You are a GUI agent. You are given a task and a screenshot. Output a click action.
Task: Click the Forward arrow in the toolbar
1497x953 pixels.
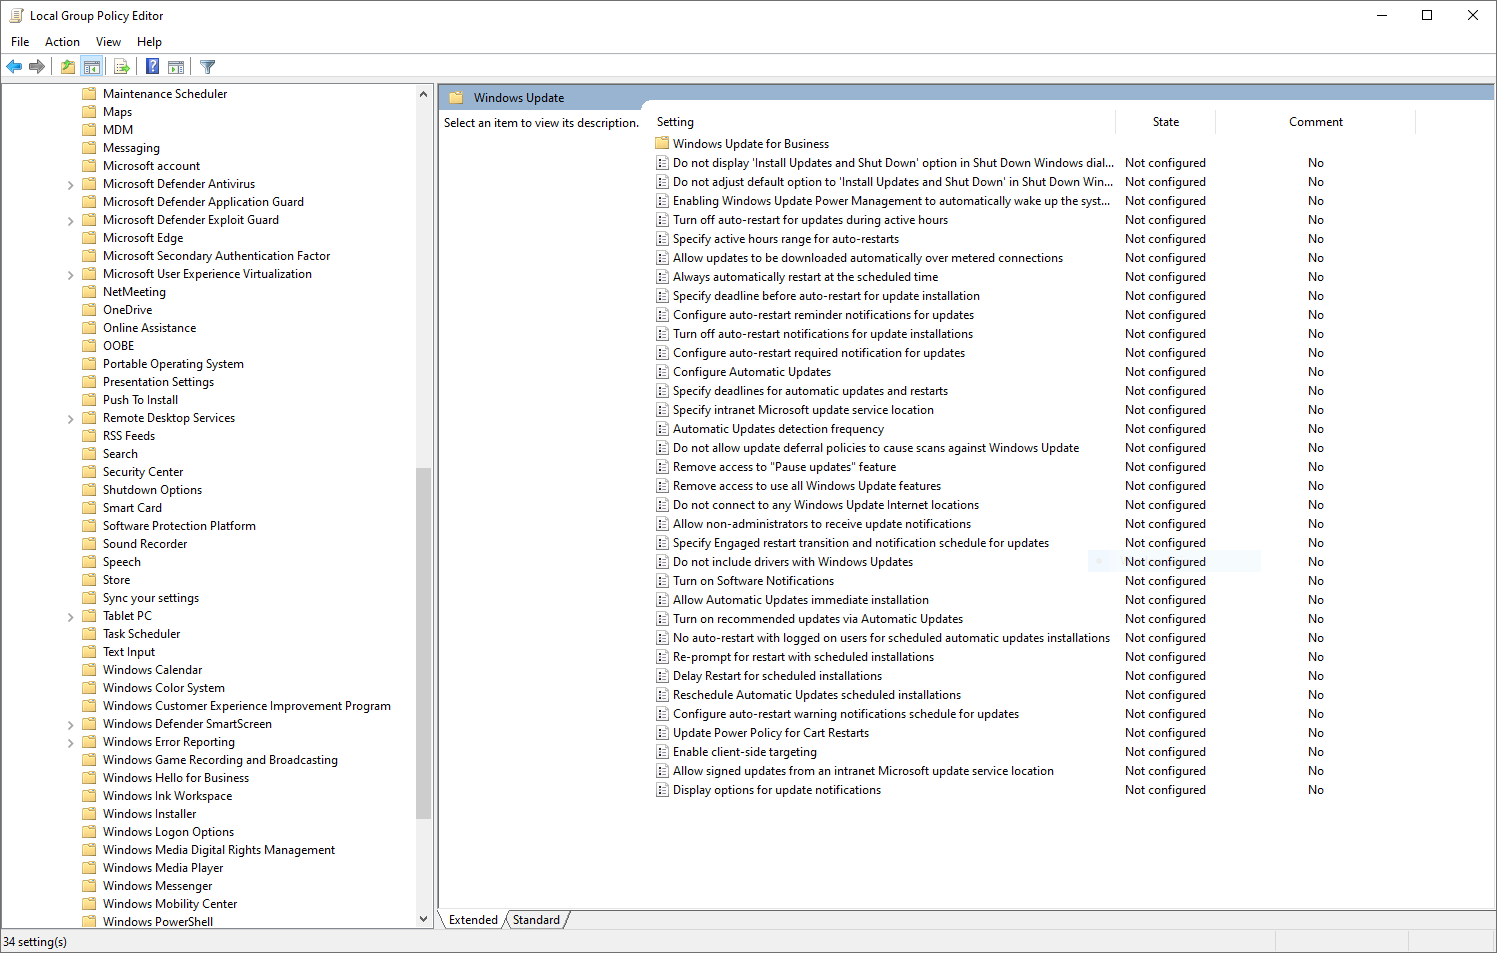37,67
